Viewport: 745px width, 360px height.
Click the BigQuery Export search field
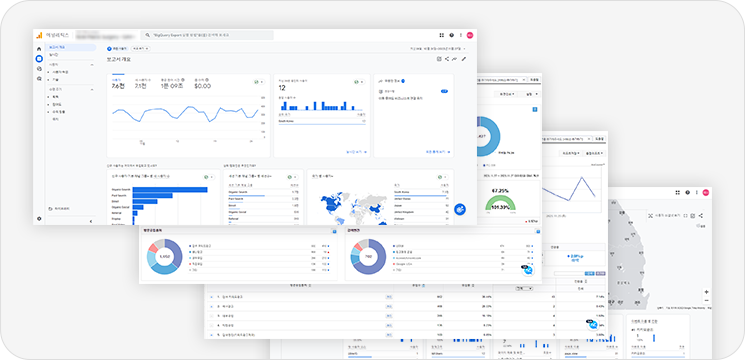click(x=207, y=35)
